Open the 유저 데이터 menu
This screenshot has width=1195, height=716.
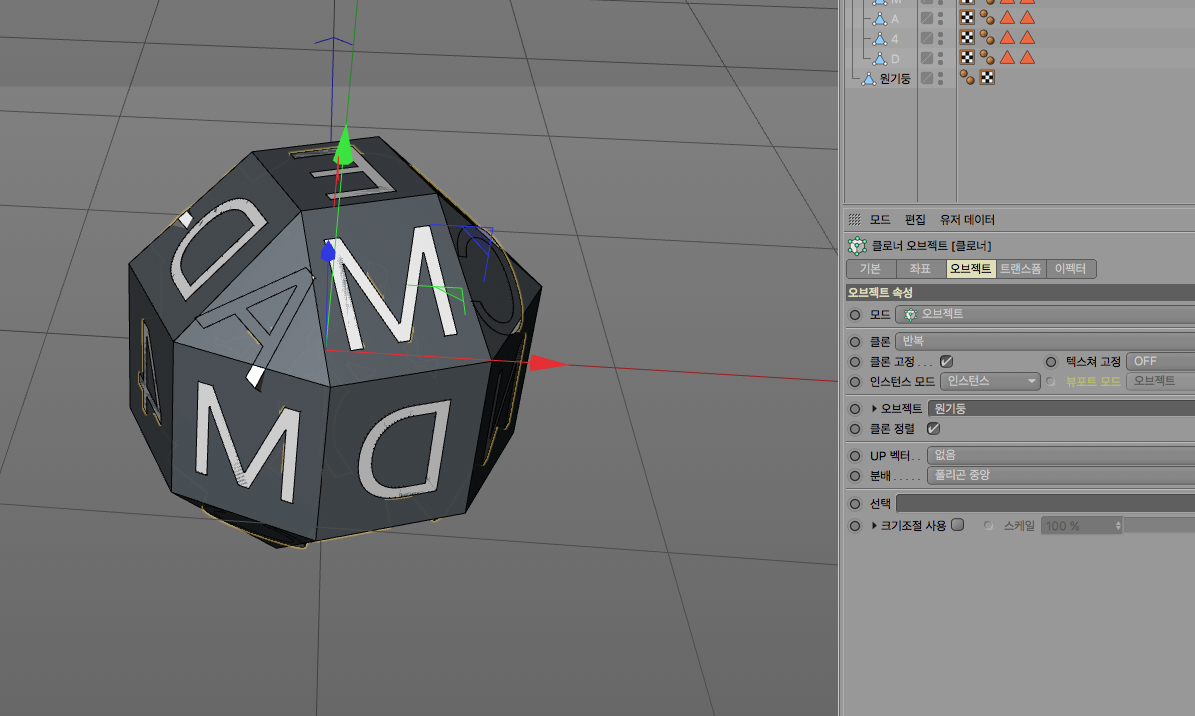[967, 220]
